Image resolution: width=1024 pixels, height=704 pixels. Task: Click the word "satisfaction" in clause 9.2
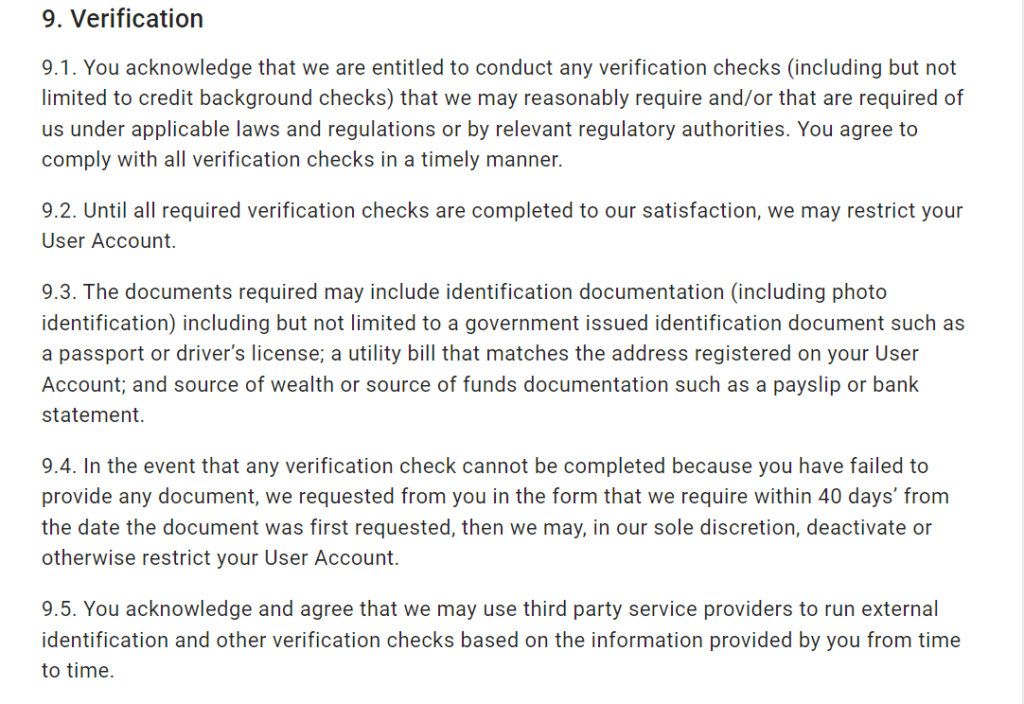click(700, 210)
